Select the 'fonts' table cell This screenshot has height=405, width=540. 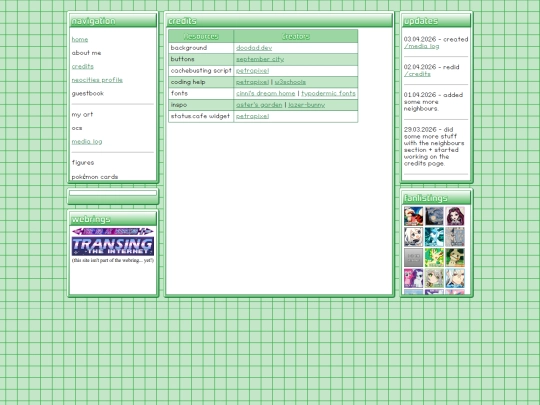[x=201, y=93]
